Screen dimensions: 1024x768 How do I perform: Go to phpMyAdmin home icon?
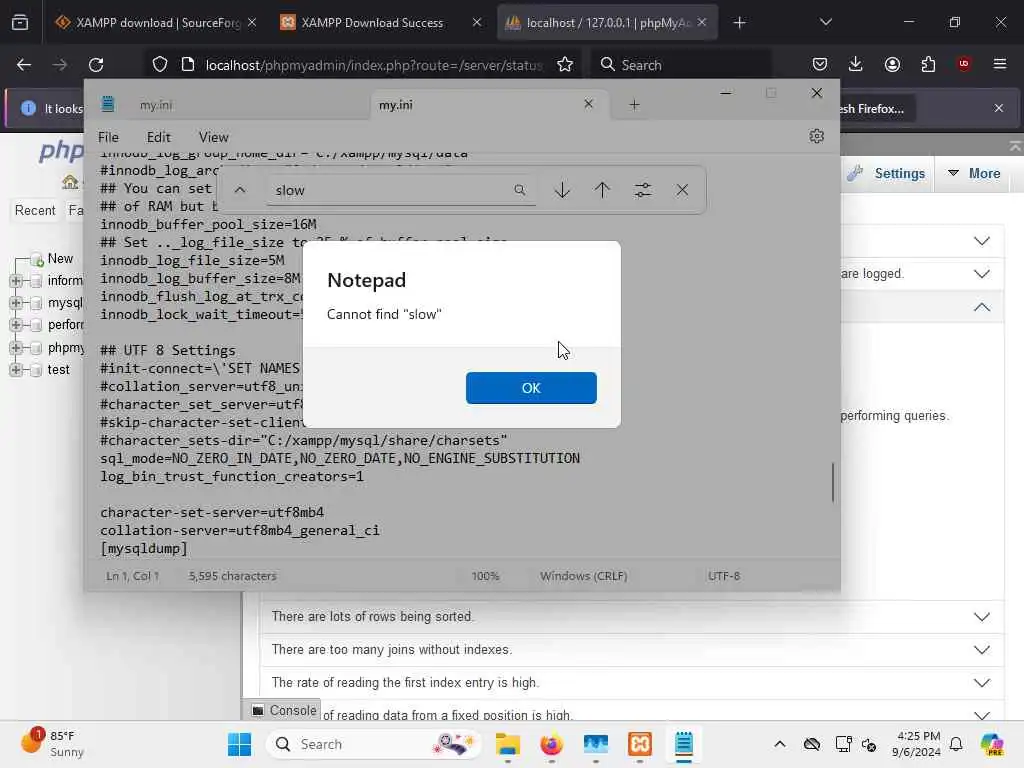(x=70, y=182)
